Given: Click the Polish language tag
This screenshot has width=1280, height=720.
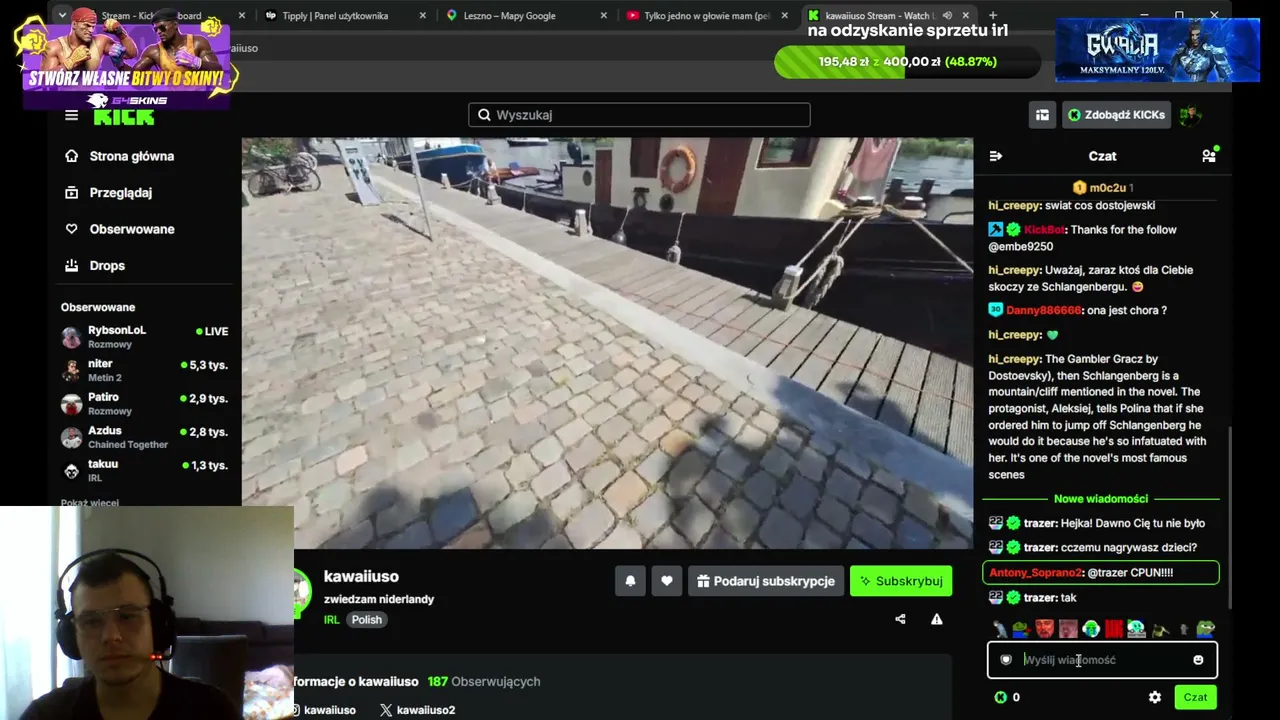Looking at the screenshot, I should [x=366, y=620].
